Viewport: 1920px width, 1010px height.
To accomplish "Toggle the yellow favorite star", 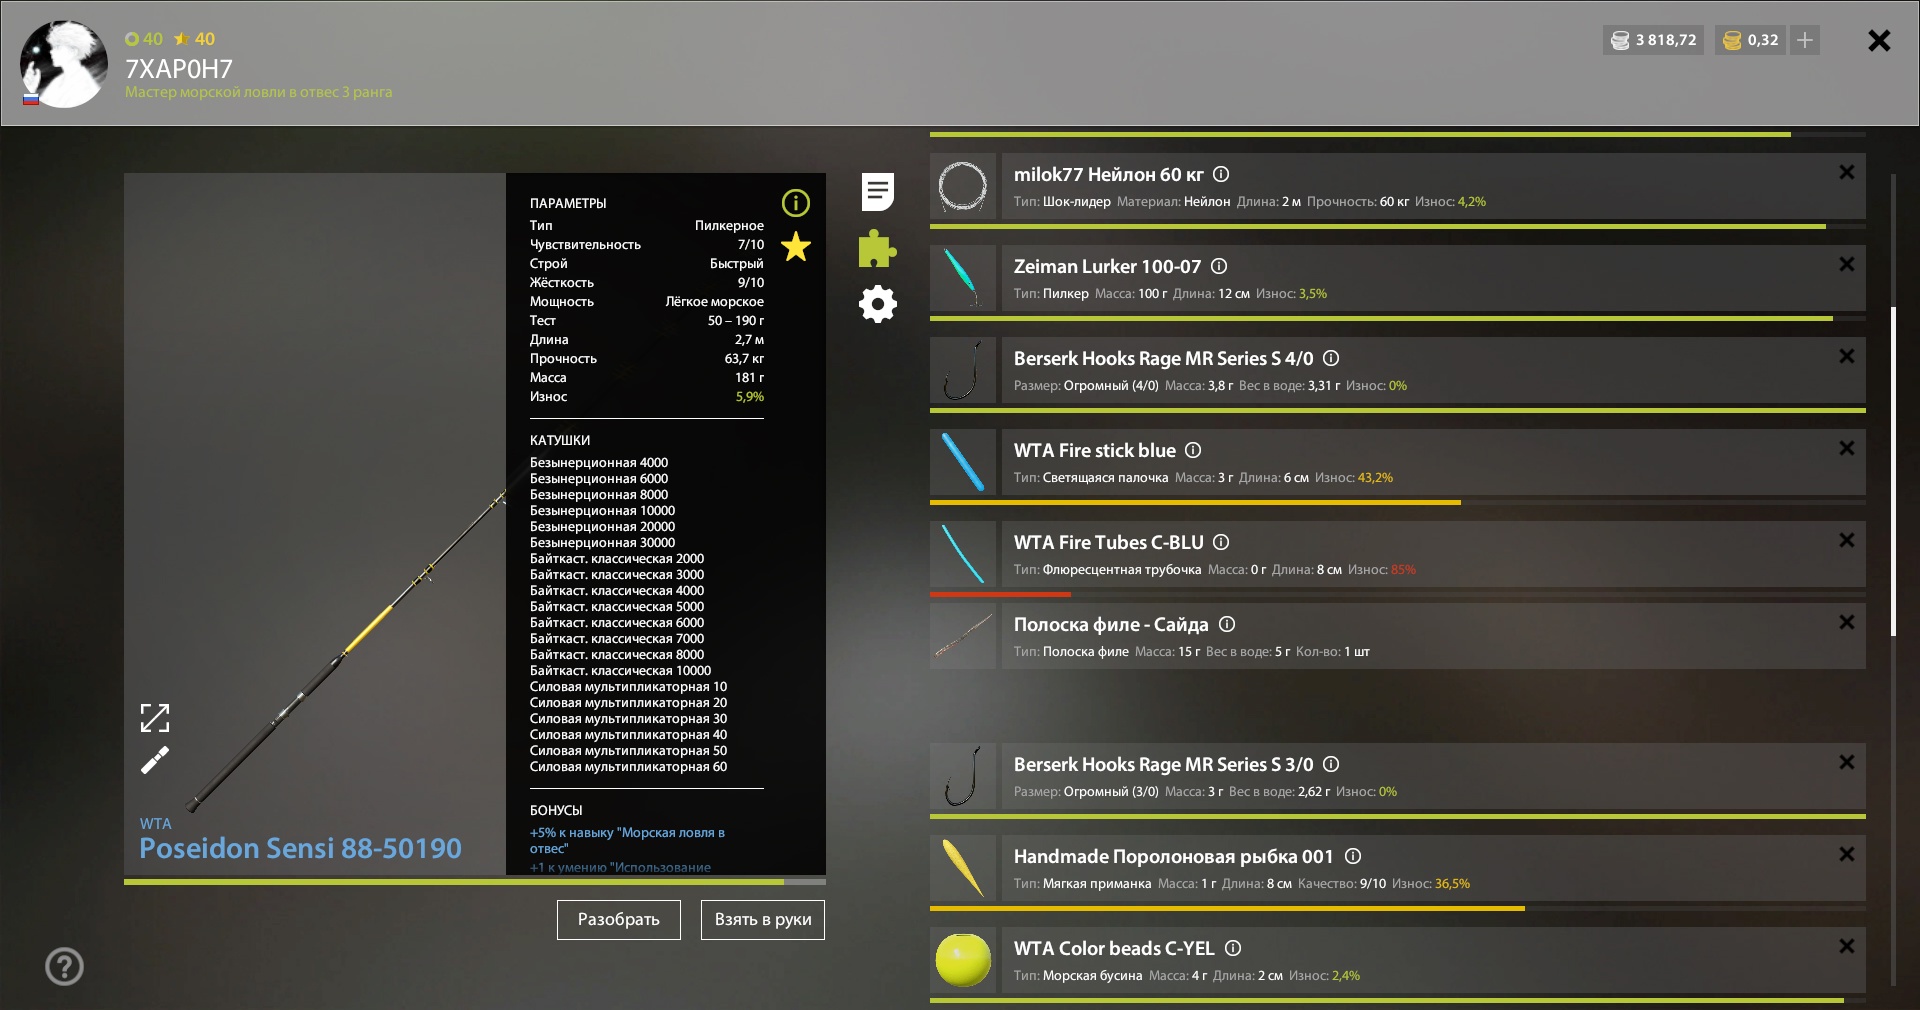I will coord(795,246).
